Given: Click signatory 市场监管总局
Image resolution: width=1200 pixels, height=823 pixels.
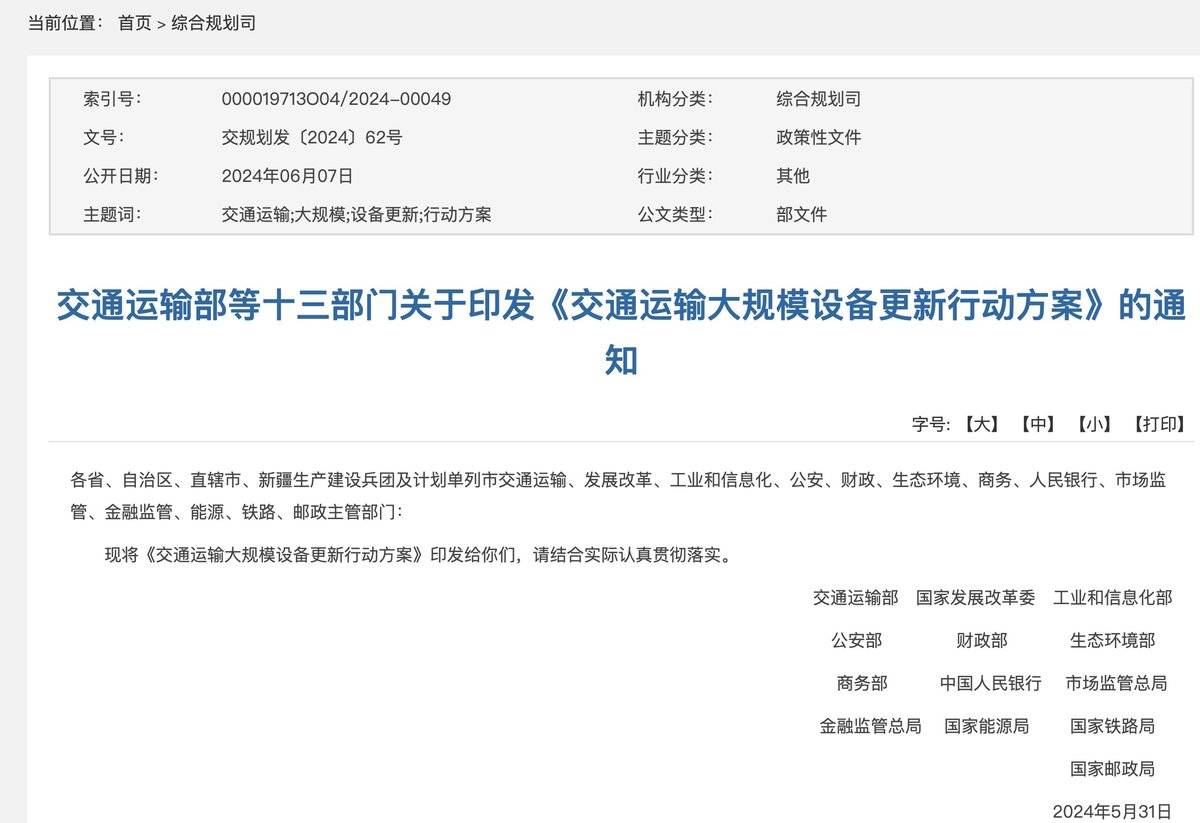Looking at the screenshot, I should pyautogui.click(x=1116, y=683).
